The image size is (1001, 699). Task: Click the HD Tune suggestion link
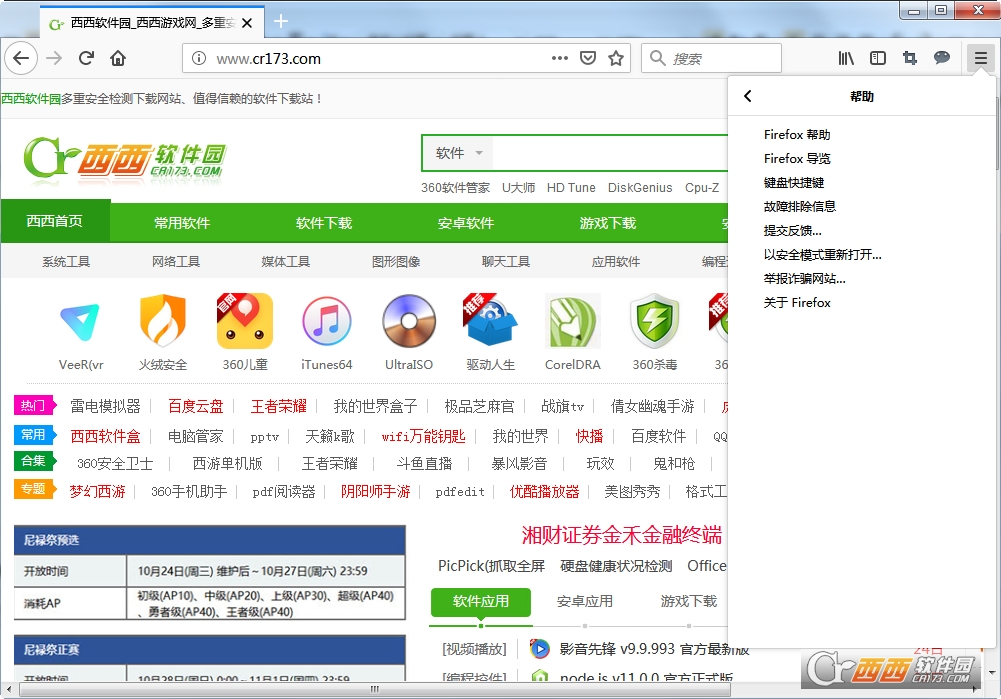[571, 188]
